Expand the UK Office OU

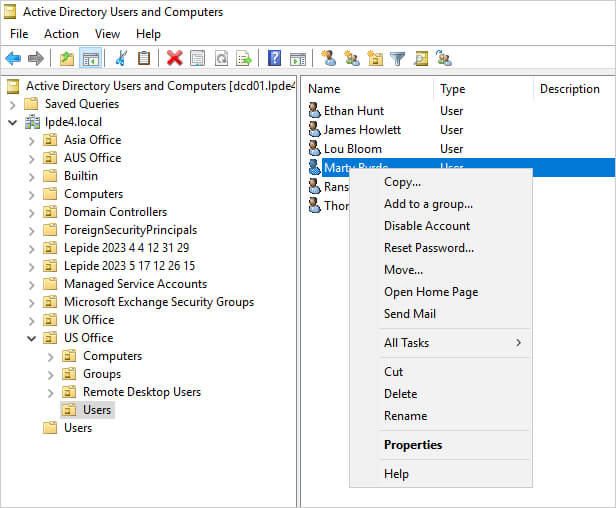point(31,321)
